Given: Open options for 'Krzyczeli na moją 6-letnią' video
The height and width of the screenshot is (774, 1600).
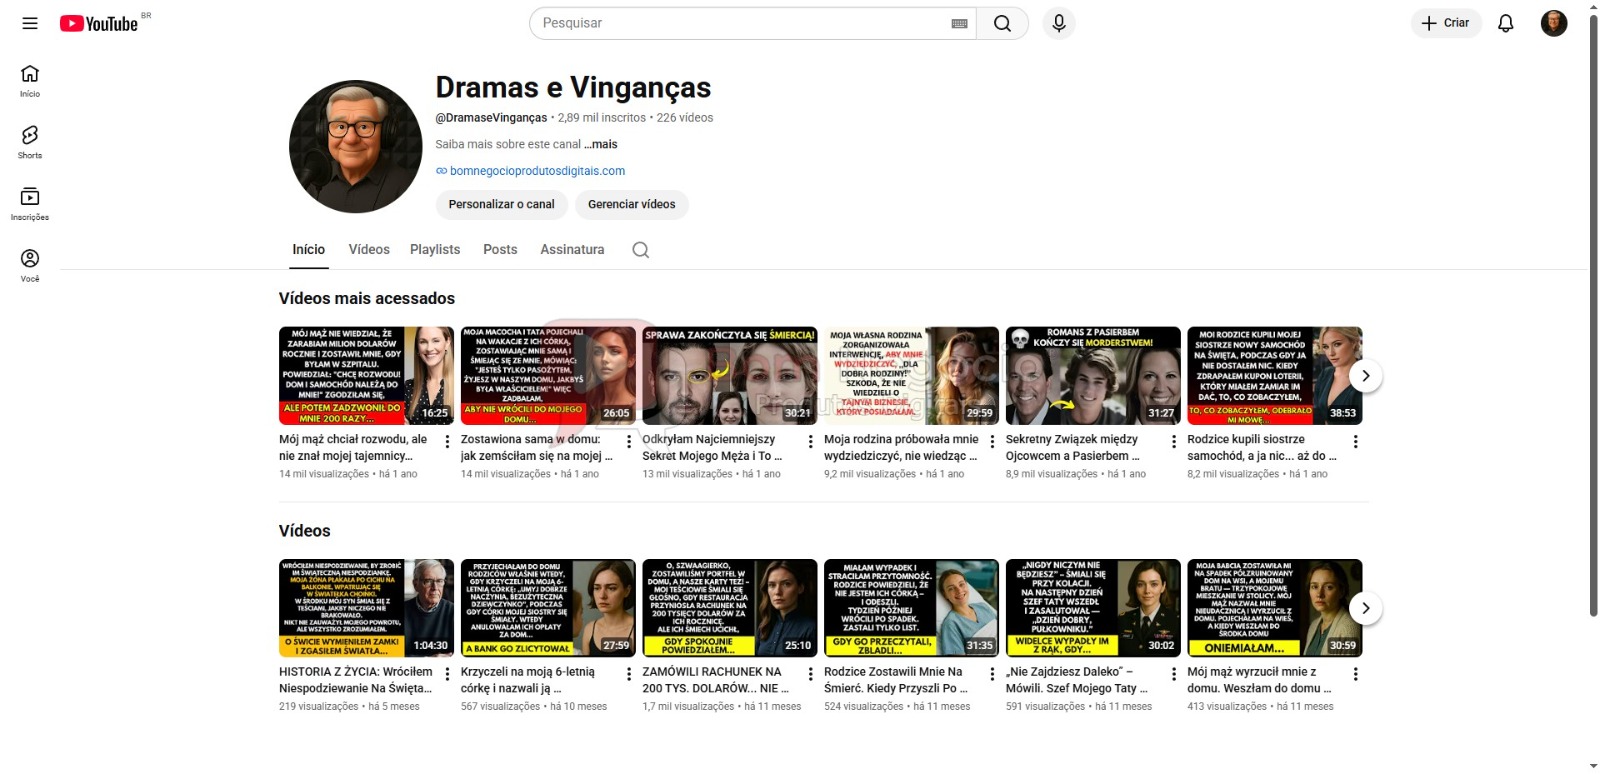Looking at the screenshot, I should (x=629, y=674).
